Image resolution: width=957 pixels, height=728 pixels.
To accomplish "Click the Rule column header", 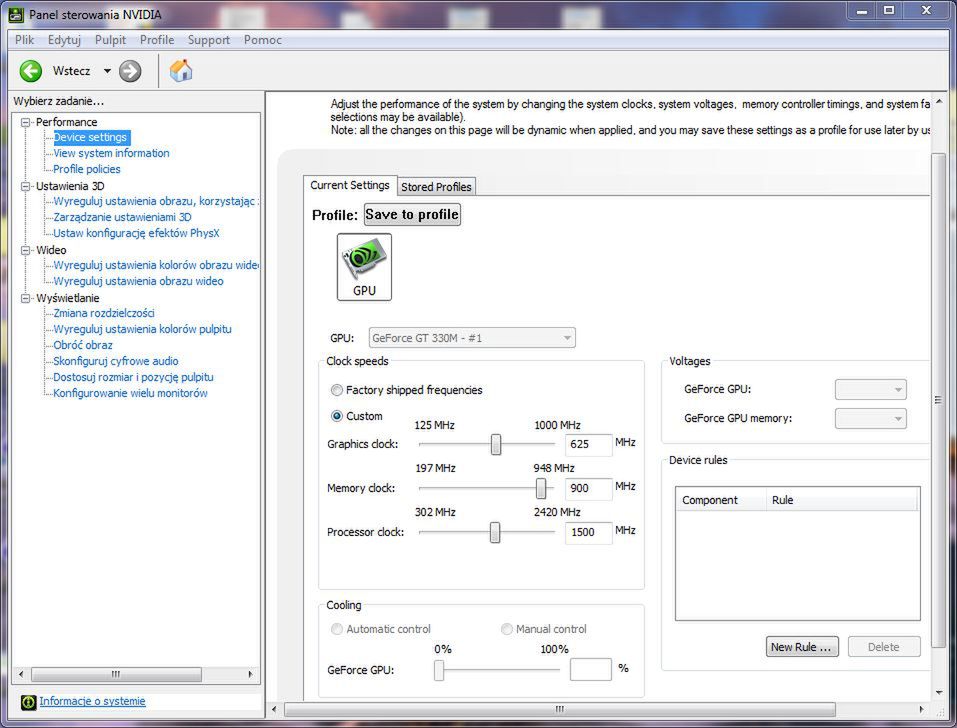I will point(842,500).
